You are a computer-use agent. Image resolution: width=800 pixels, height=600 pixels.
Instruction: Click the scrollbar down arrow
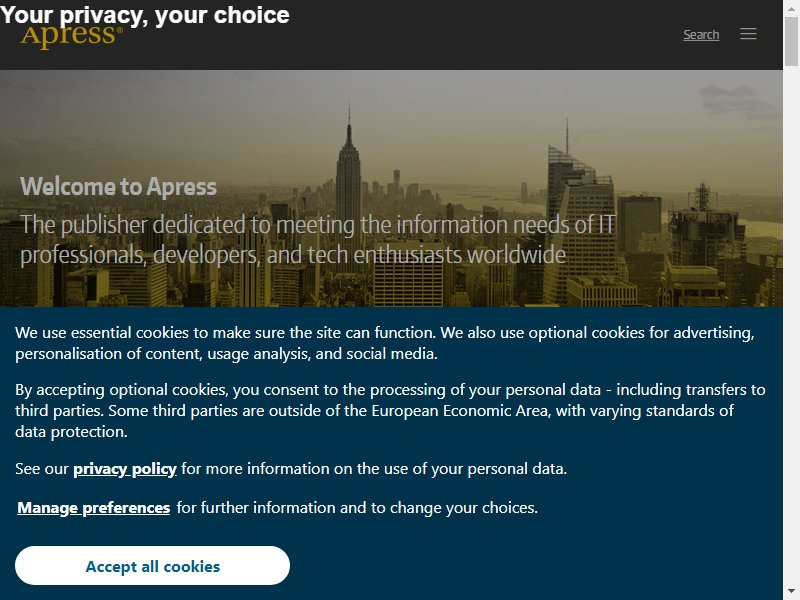(791, 593)
